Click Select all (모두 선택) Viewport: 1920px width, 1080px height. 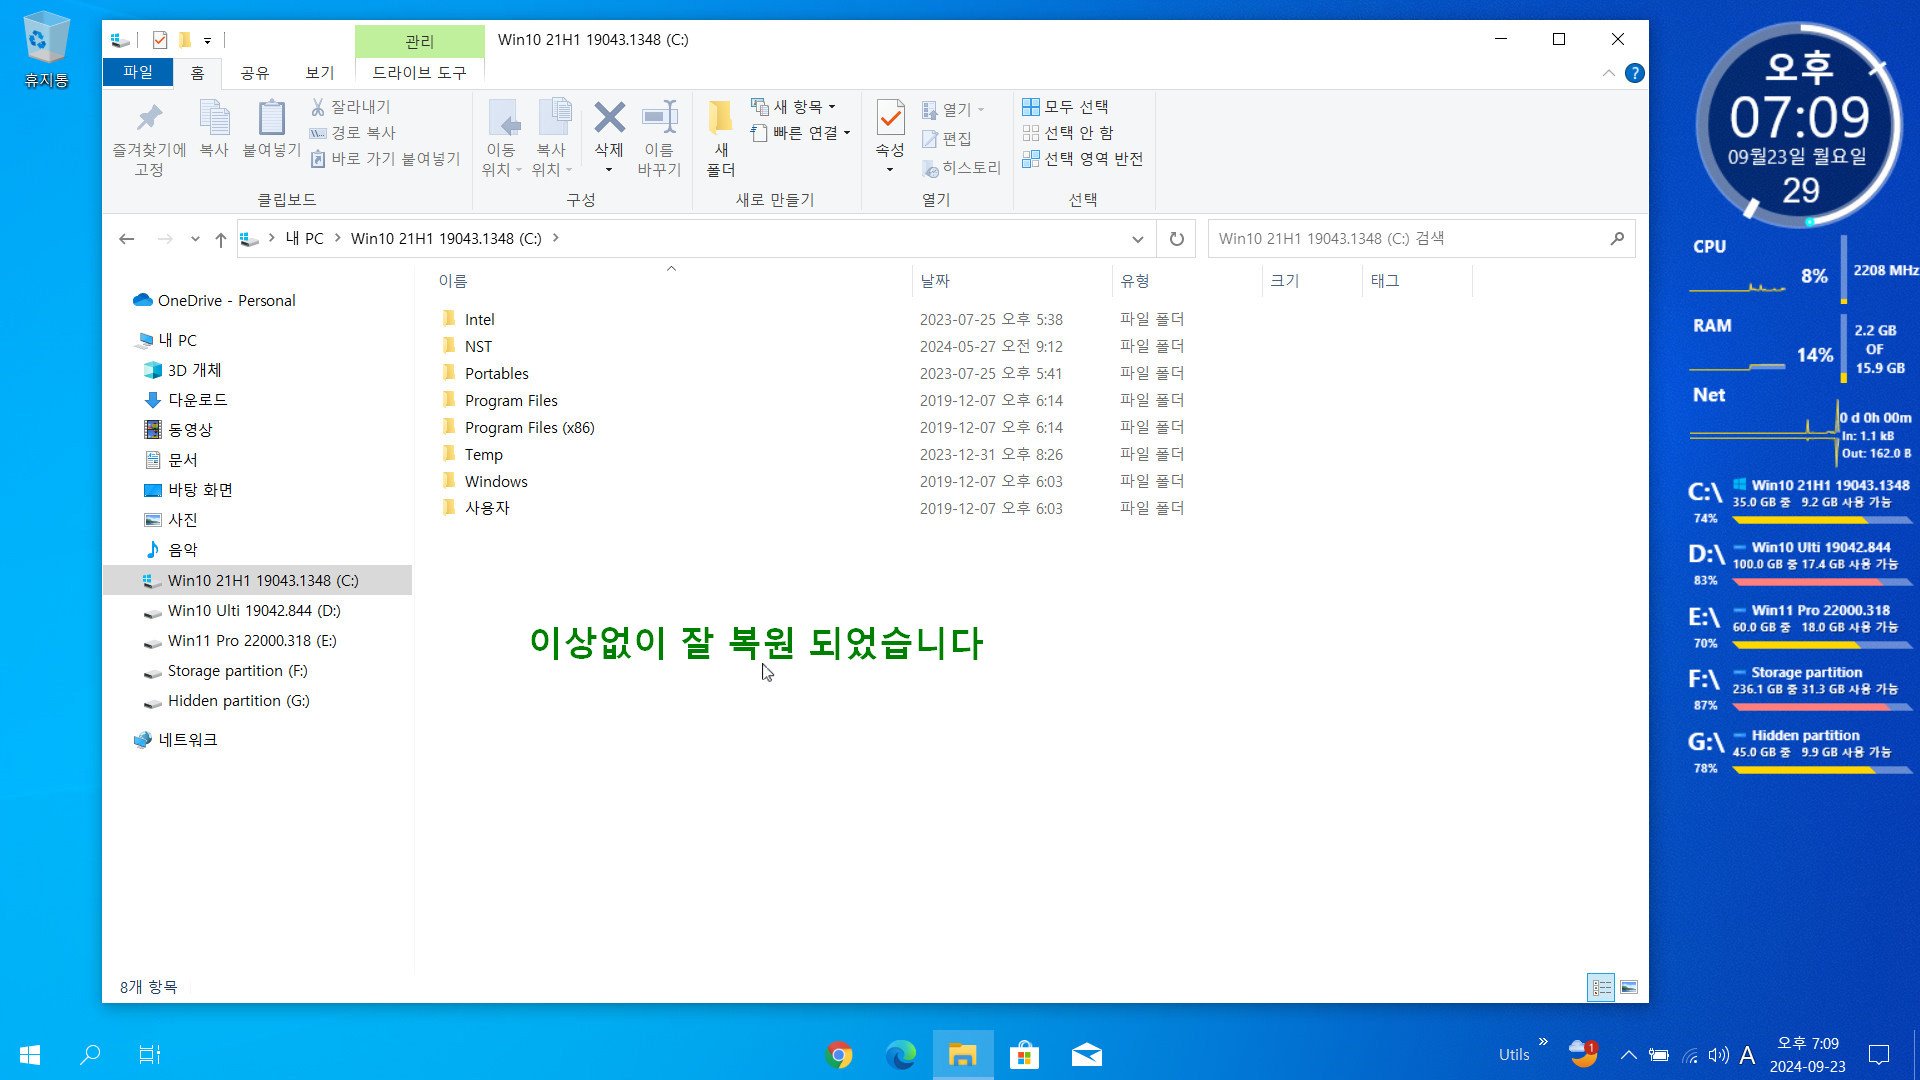tap(1065, 106)
